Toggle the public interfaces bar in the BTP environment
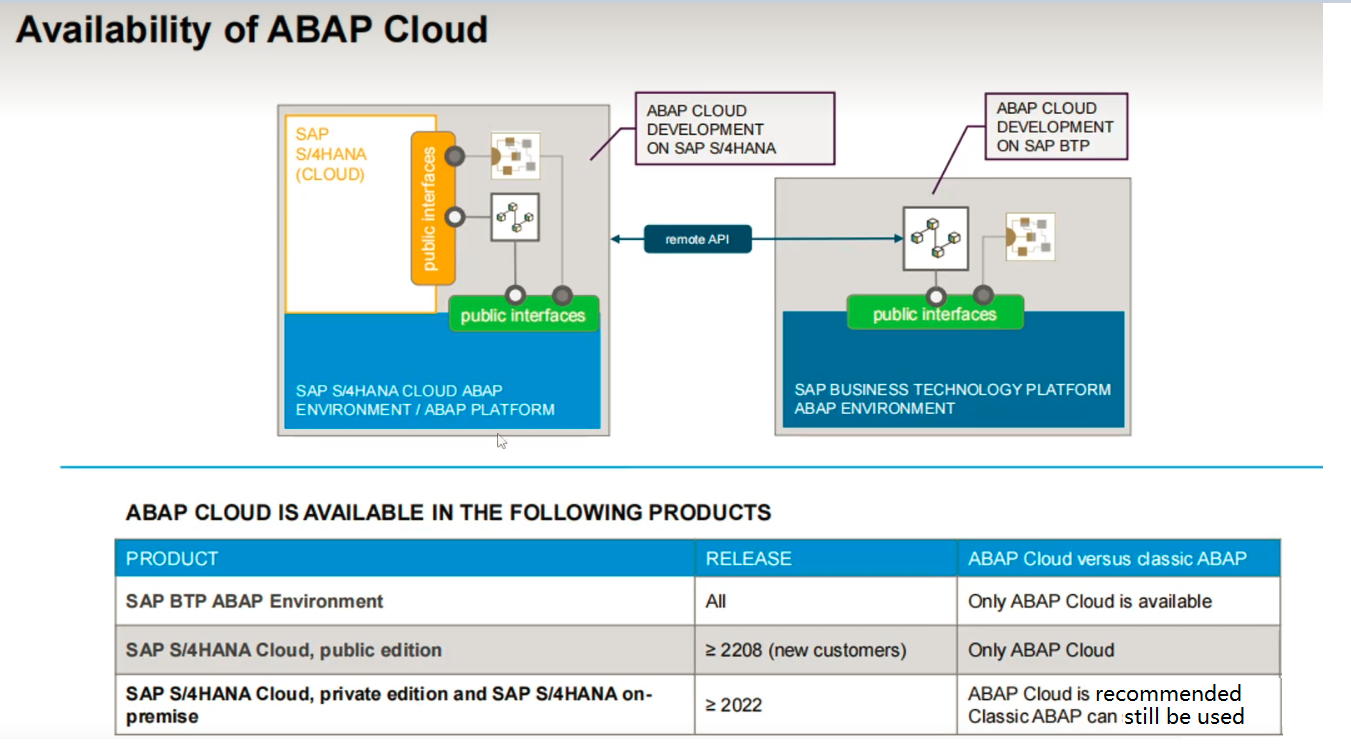 point(935,312)
